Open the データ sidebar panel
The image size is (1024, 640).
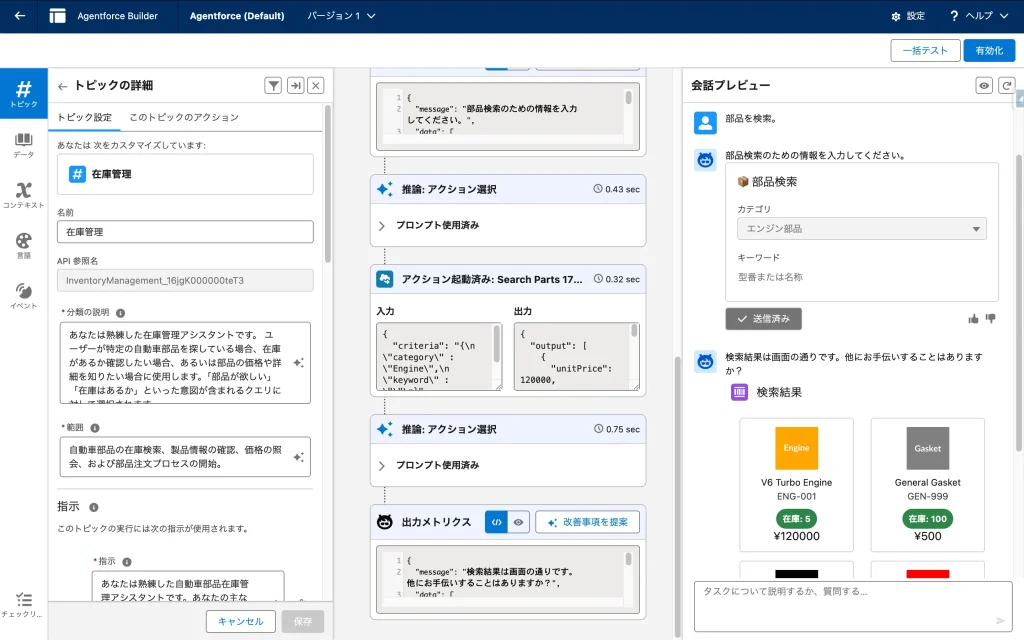(23, 145)
